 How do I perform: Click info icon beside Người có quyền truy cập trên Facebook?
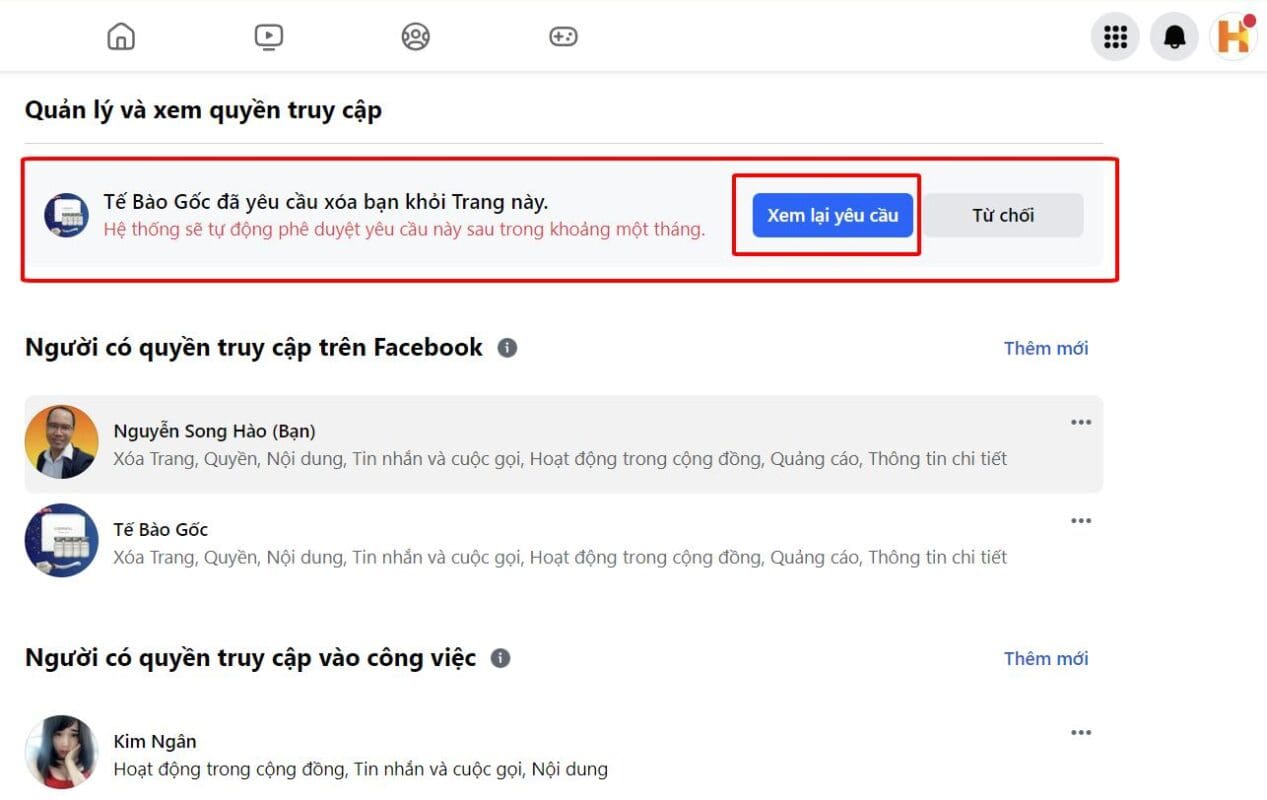pyautogui.click(x=507, y=348)
